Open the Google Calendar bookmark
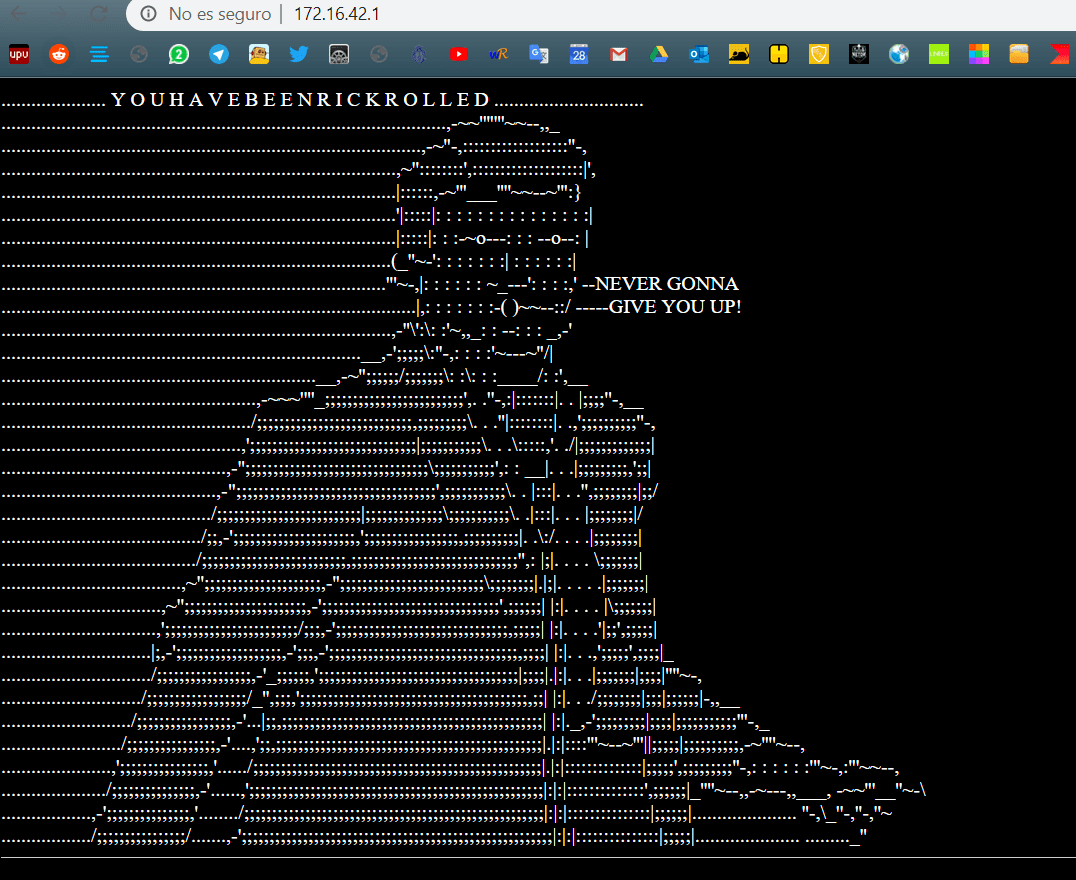This screenshot has height=880, width=1076. 578,54
